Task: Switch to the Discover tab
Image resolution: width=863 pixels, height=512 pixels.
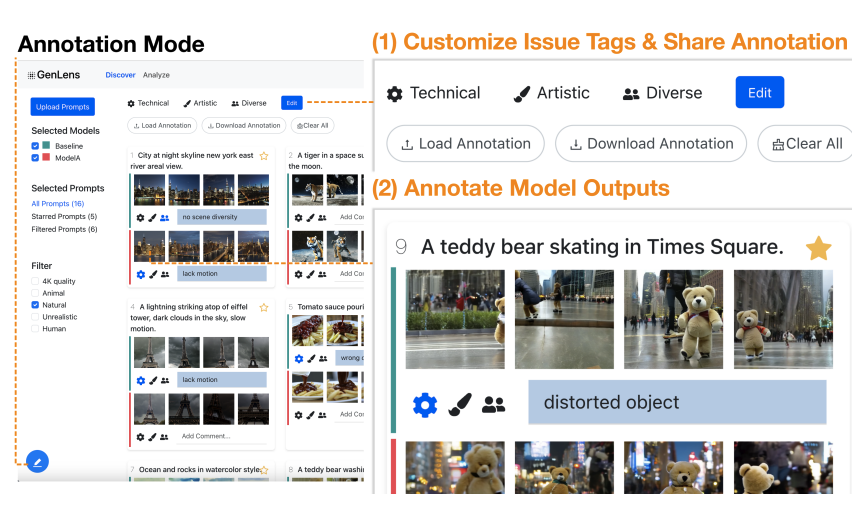Action: [x=121, y=75]
